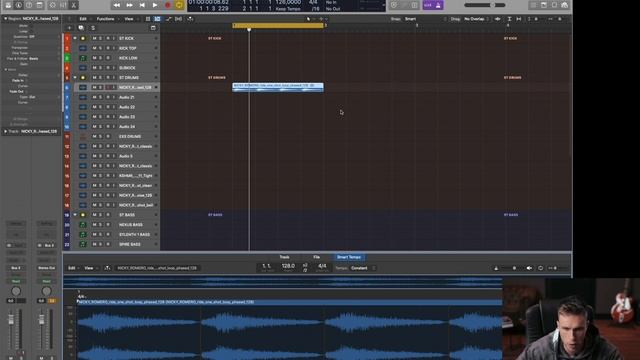Toggle the purple count-in button

tap(428, 5)
